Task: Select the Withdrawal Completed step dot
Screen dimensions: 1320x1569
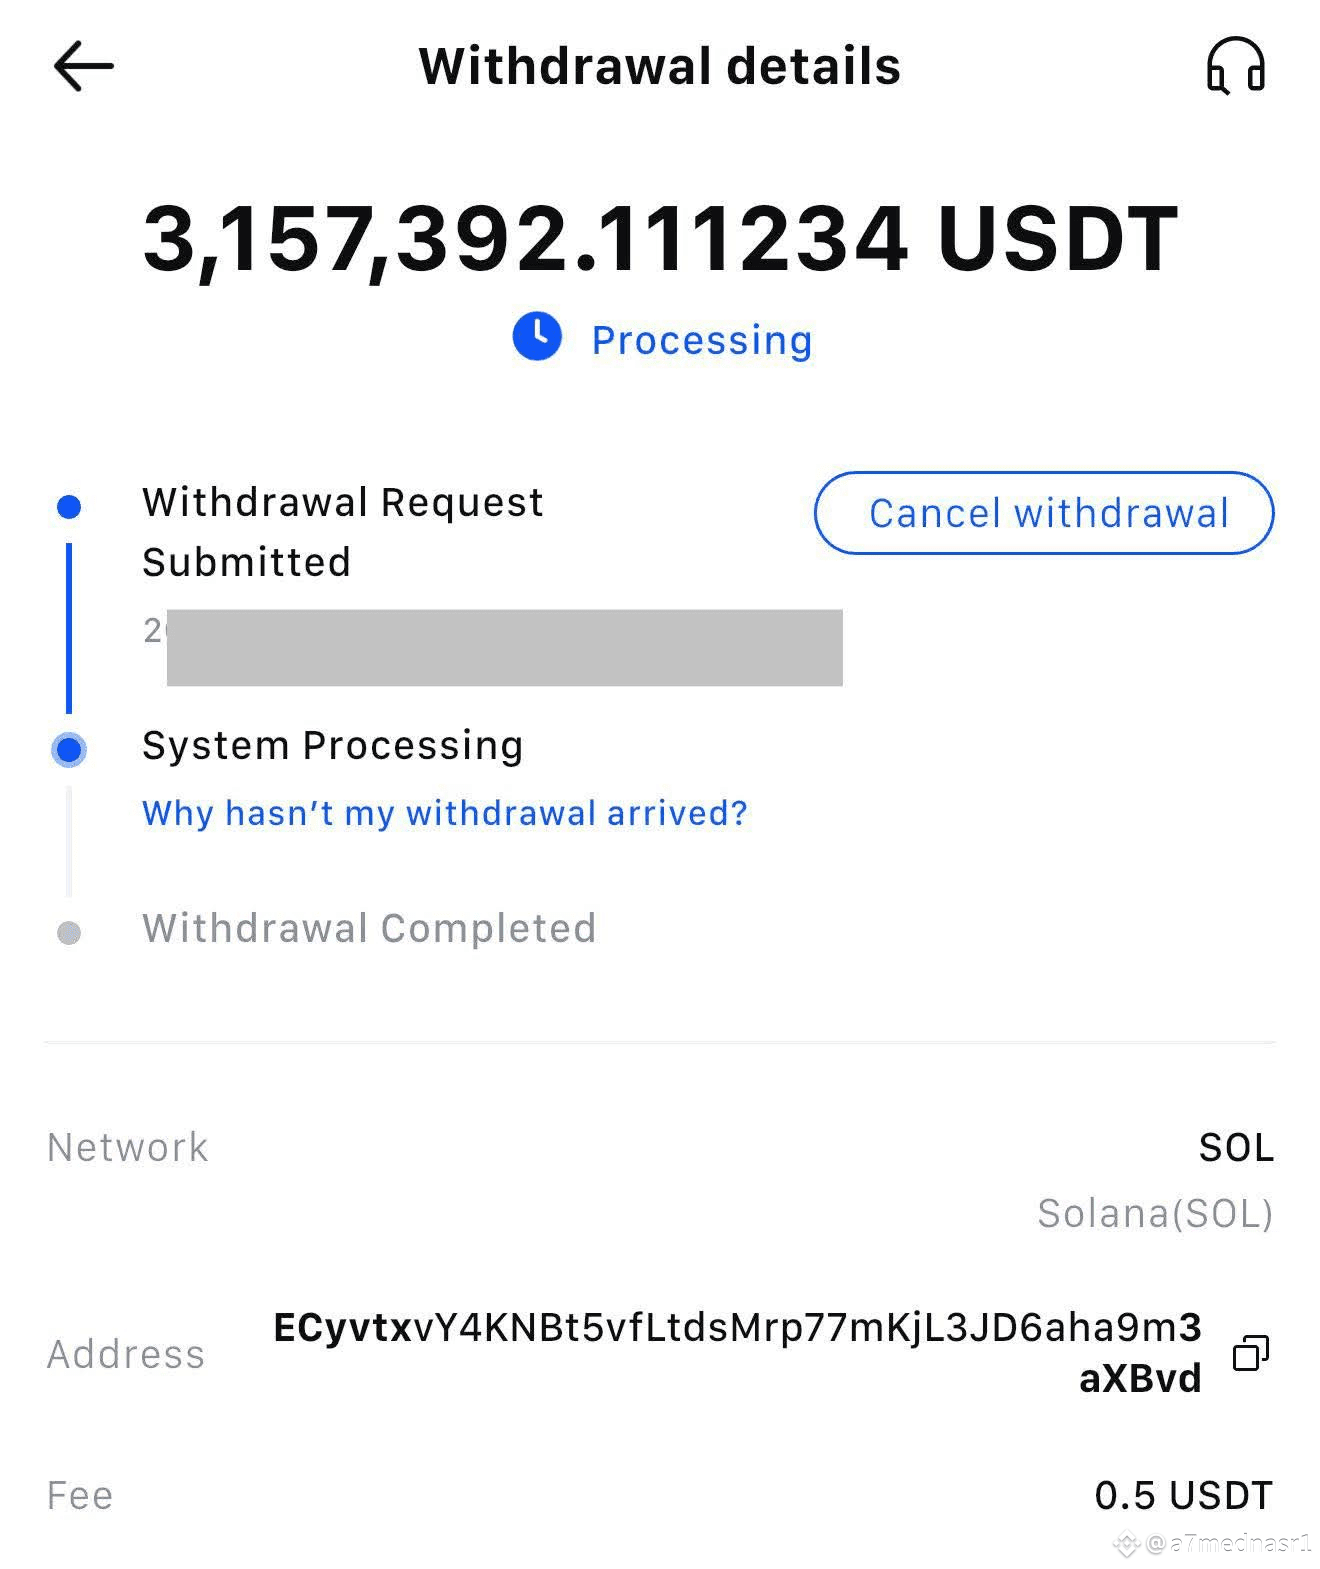Action: [69, 933]
